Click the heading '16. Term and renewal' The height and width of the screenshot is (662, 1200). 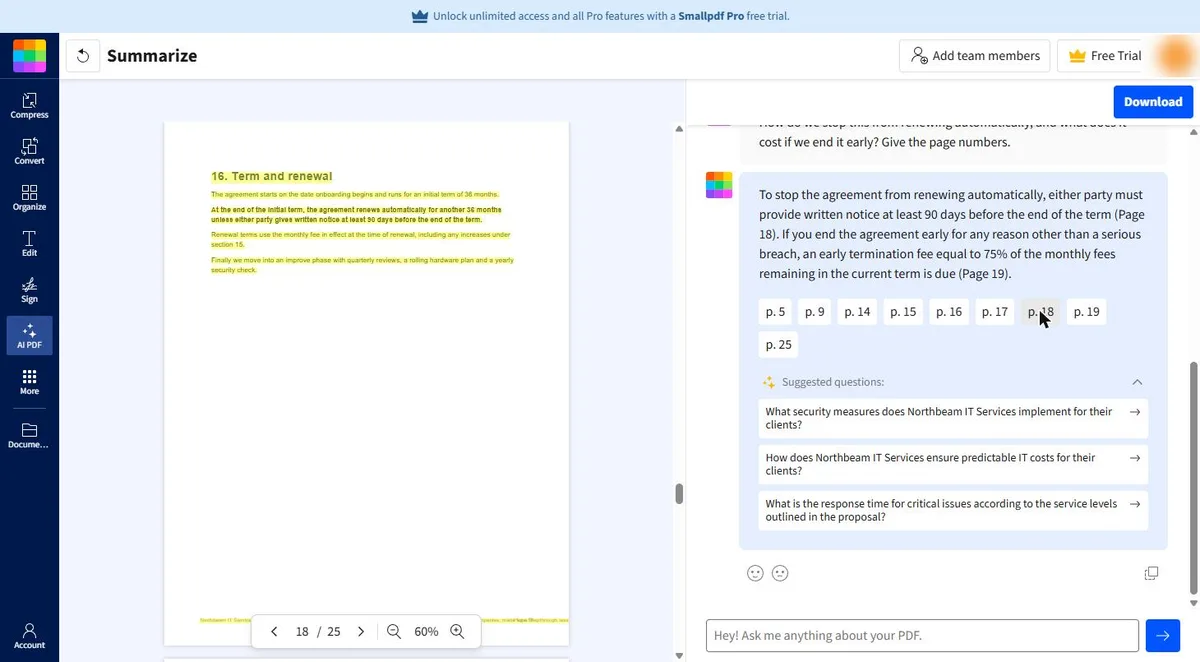click(x=272, y=176)
